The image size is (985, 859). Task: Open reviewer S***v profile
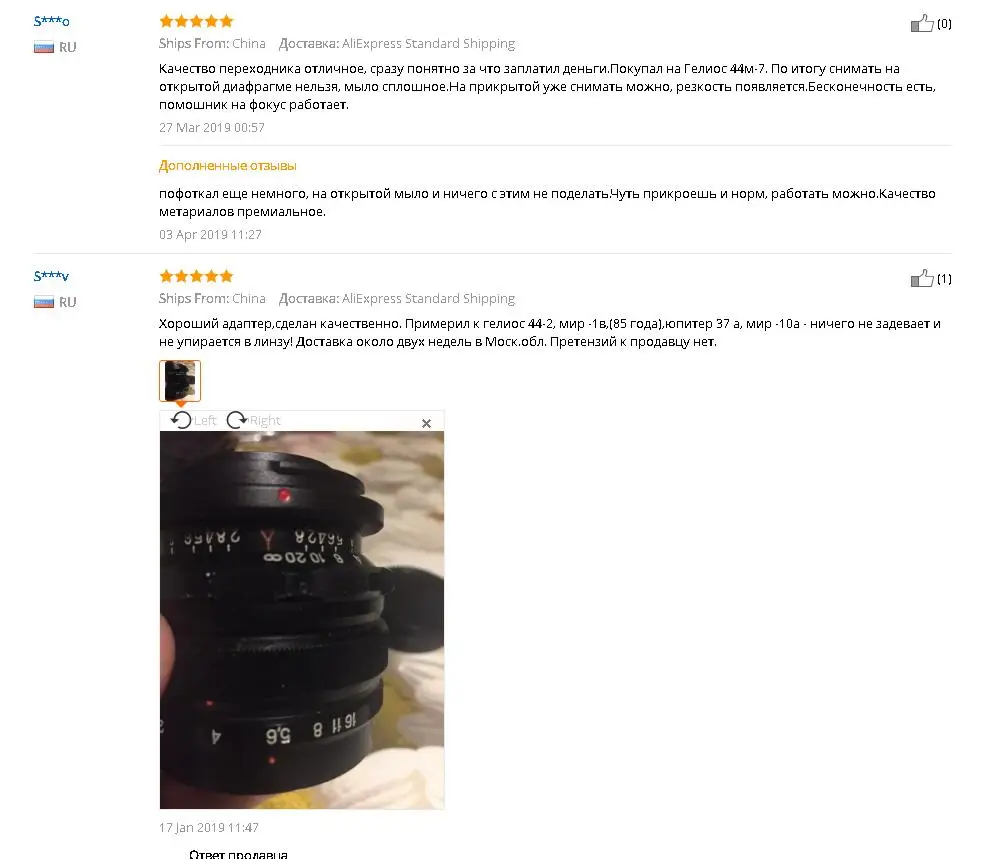pos(52,276)
